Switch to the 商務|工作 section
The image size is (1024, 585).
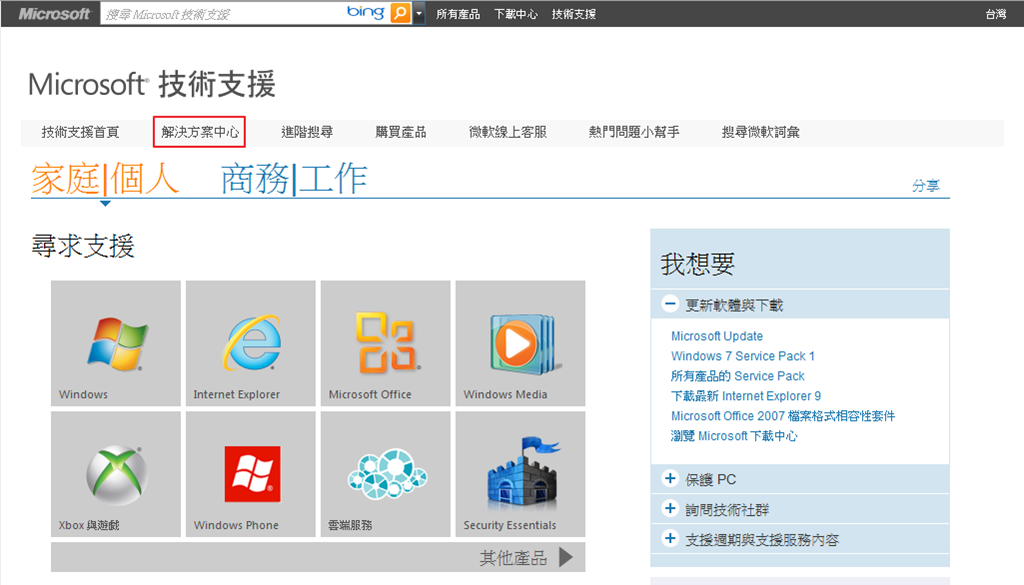tap(294, 178)
